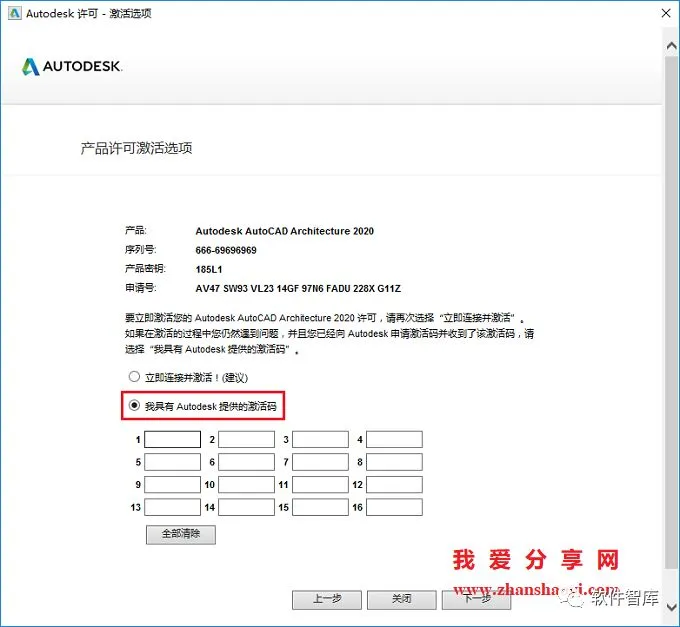Click activation code field 1
Screen dimensions: 680x627
(x=173, y=439)
